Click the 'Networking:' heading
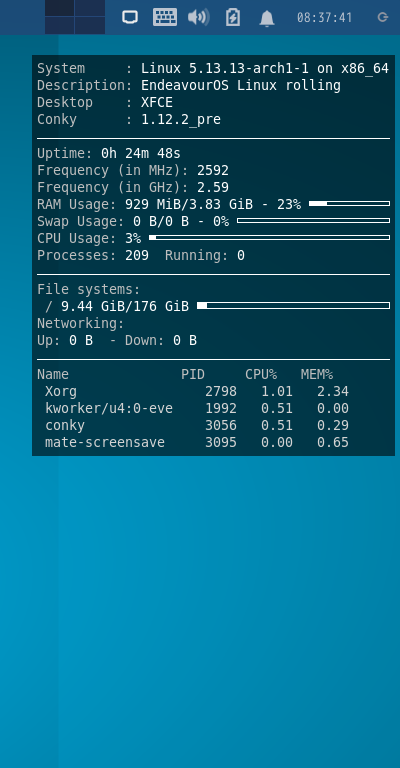This screenshot has width=400, height=768. click(81, 324)
